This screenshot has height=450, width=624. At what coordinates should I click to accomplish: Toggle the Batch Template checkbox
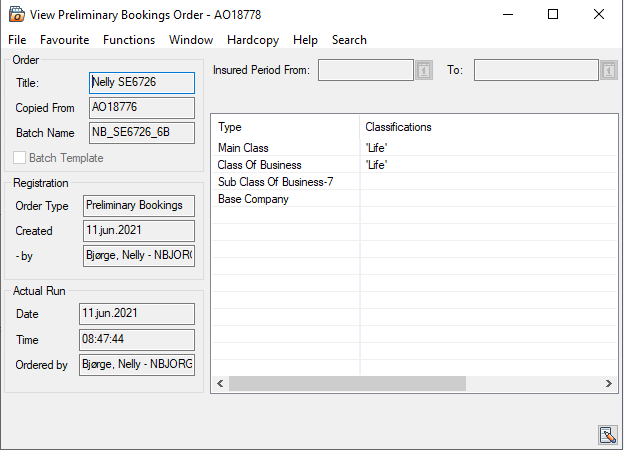[20, 158]
